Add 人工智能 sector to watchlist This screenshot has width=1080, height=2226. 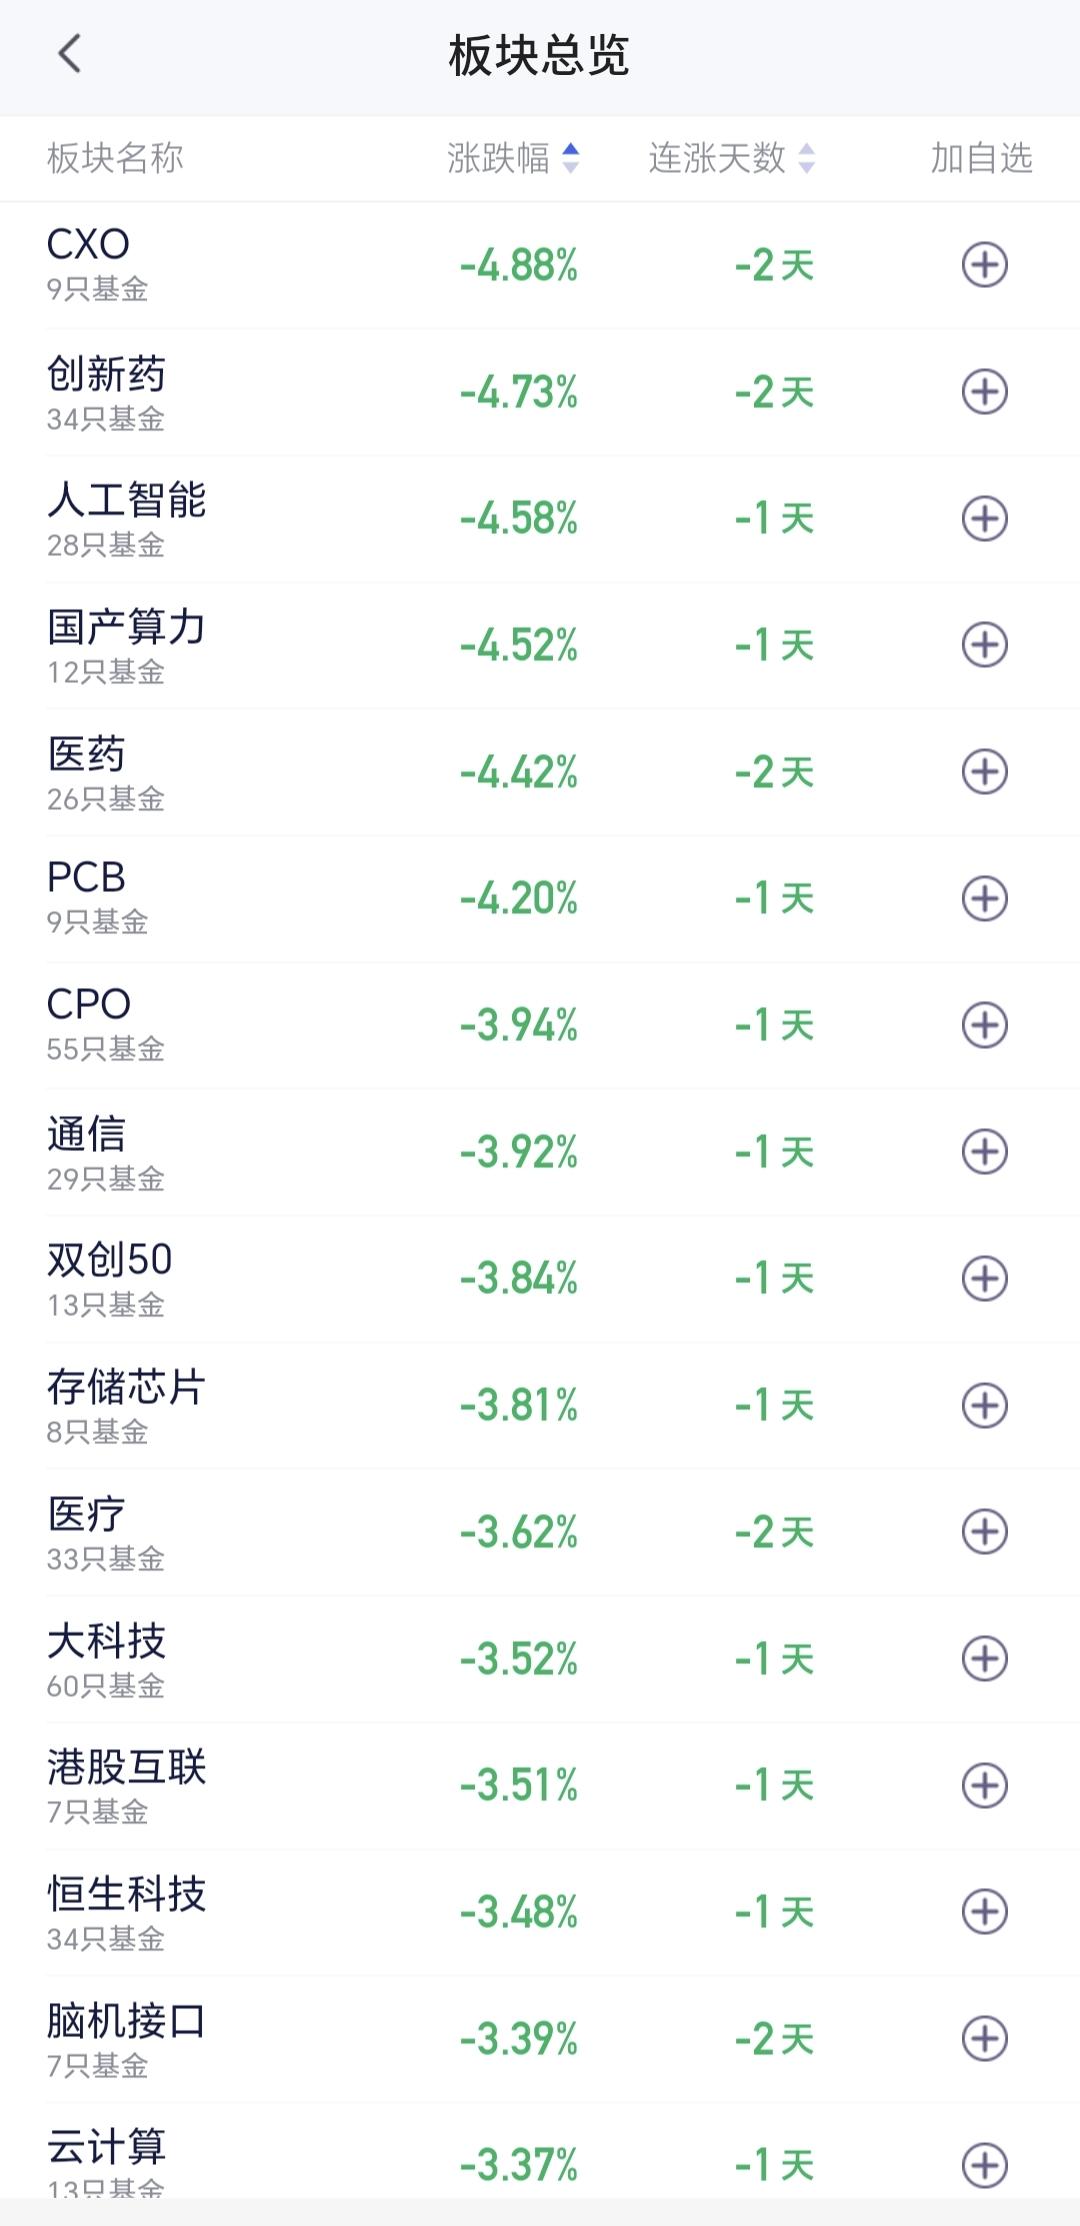[x=984, y=518]
